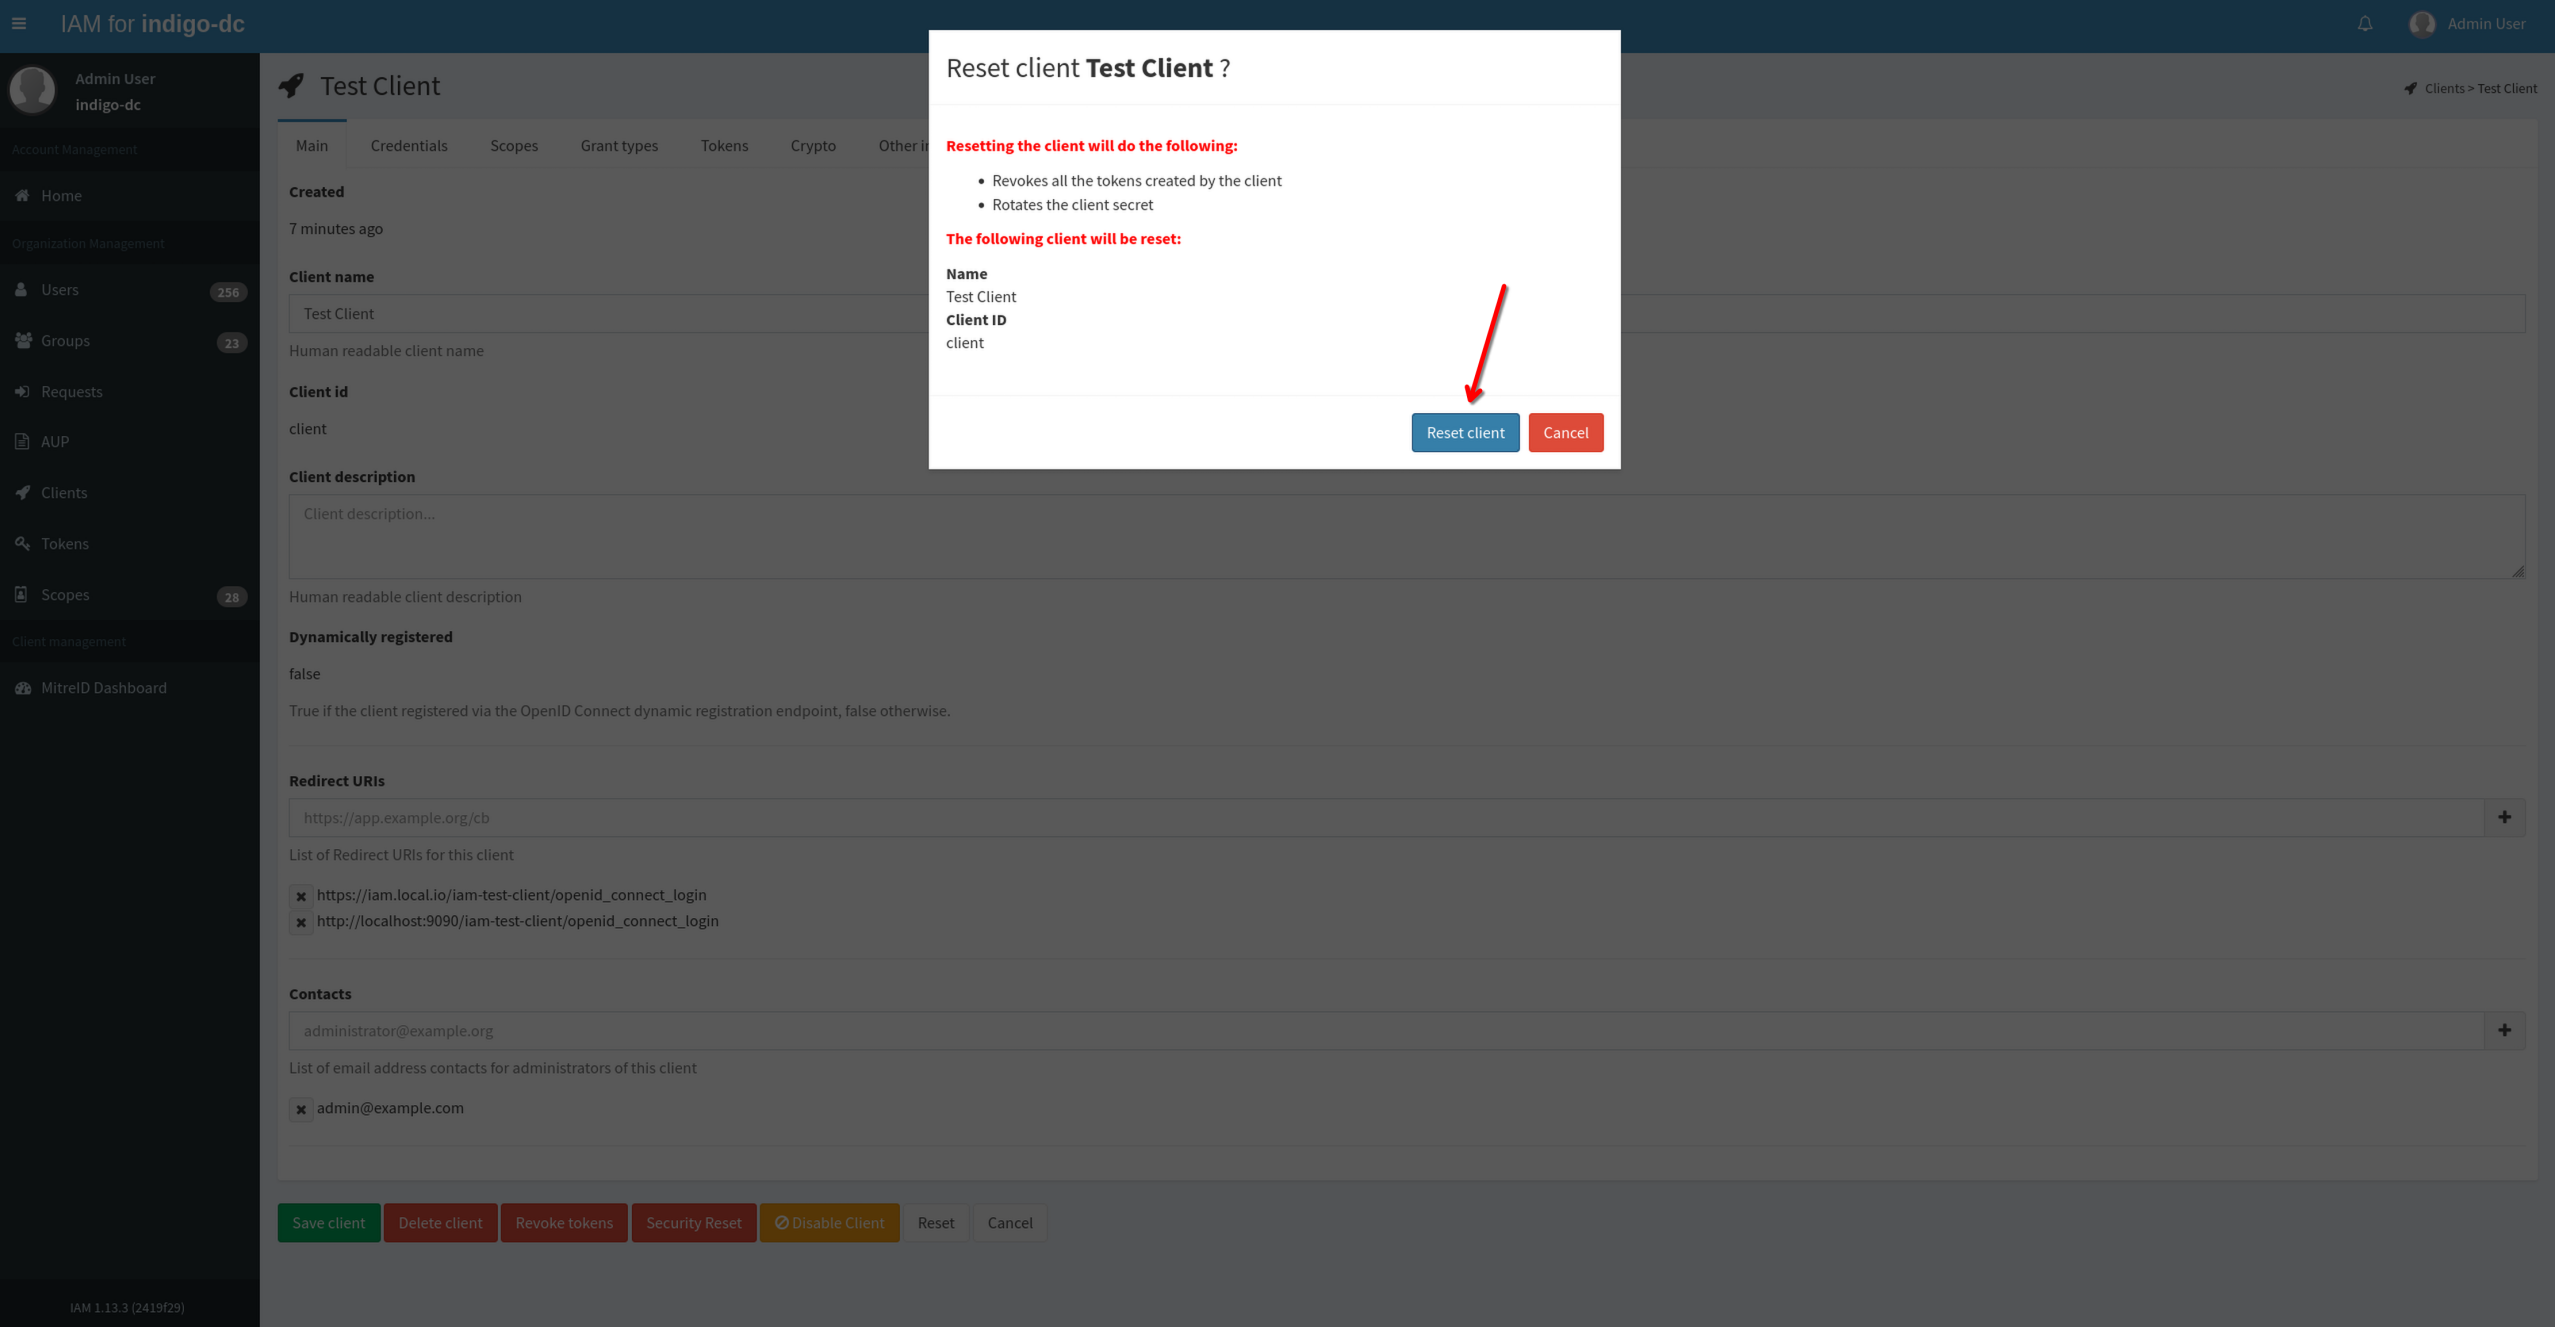Open the Users section in the sidebar

[x=60, y=289]
